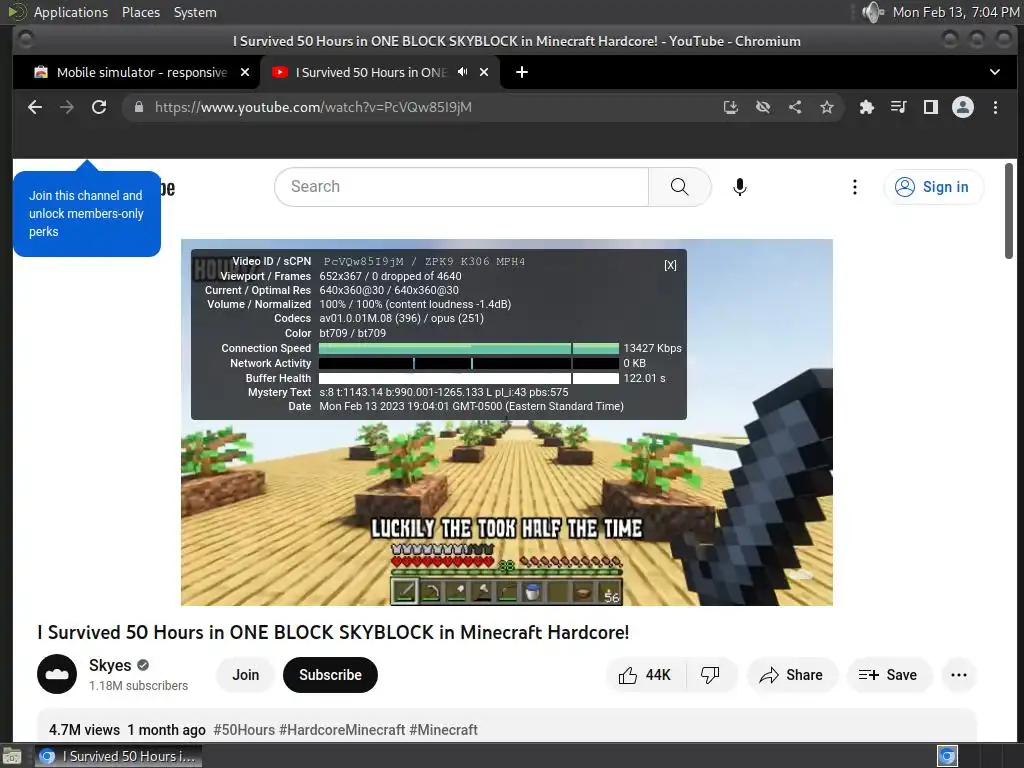Viewport: 1024px width, 768px height.
Task: Click the crossed-out eye icon in address bar
Action: (763, 107)
